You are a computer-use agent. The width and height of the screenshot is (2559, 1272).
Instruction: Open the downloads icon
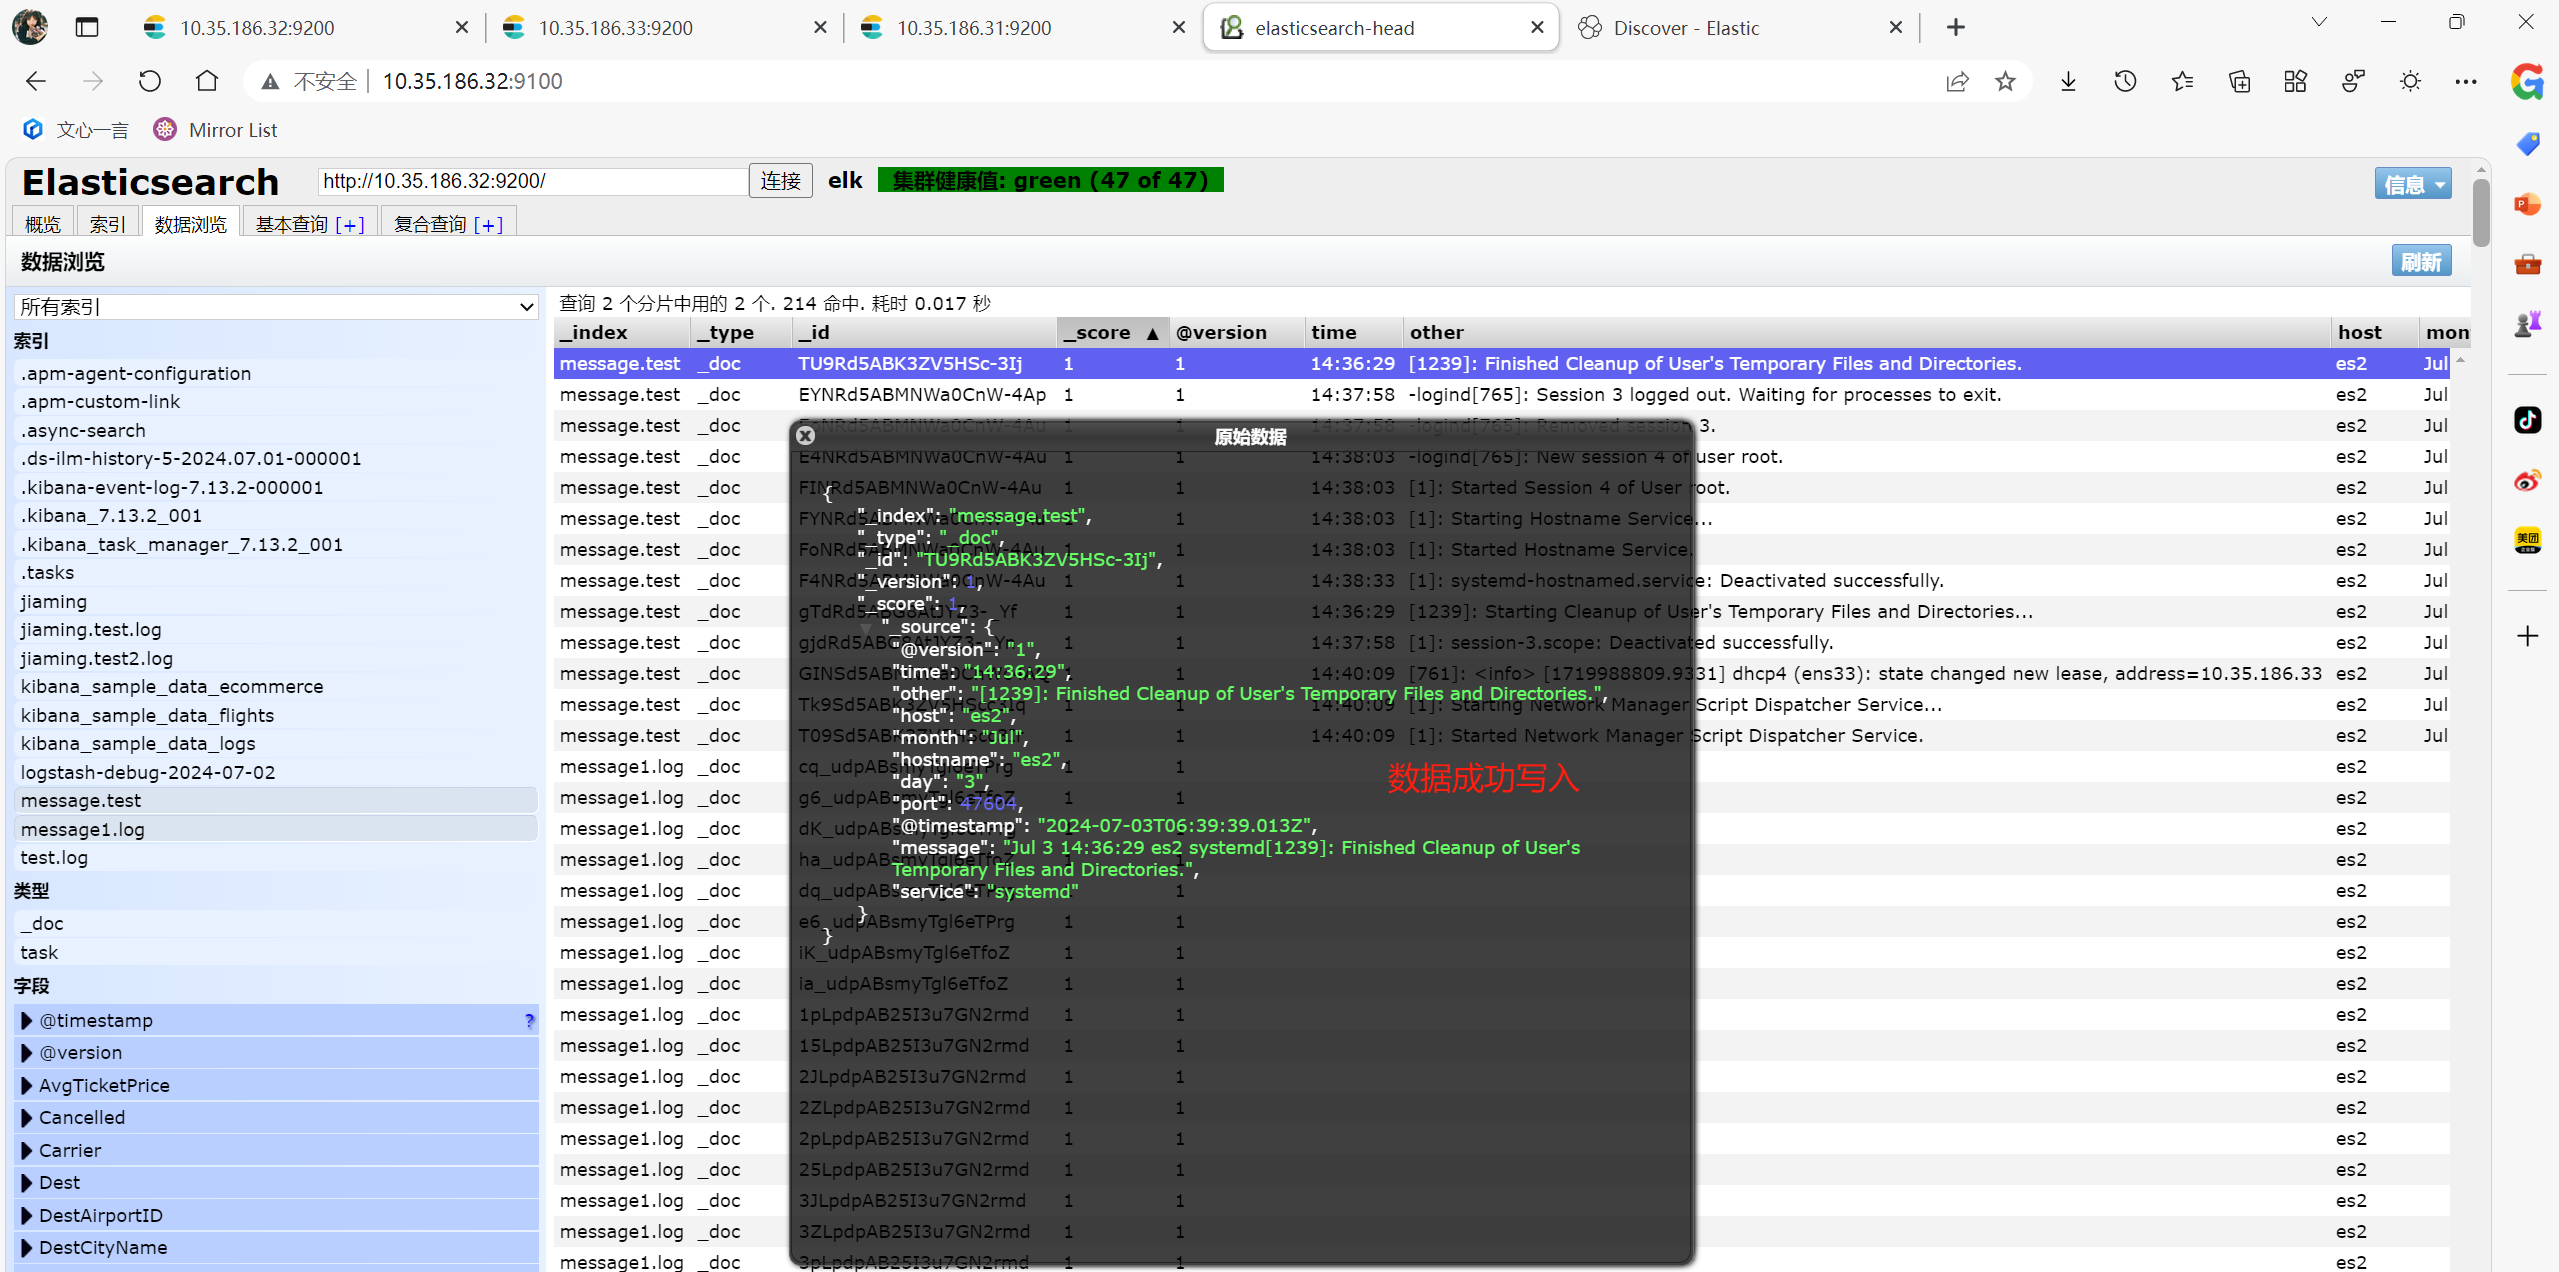click(2068, 81)
